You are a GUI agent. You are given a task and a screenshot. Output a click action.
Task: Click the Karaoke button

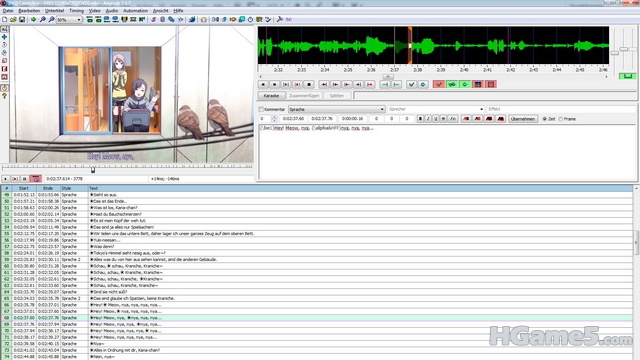(x=271, y=96)
